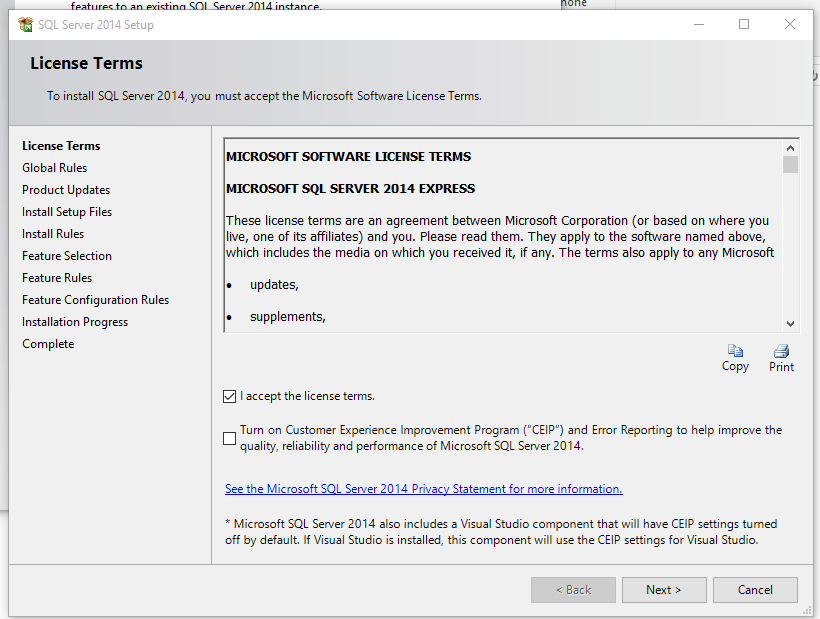820x619 pixels.
Task: Click the disabled Back button
Action: (573, 590)
